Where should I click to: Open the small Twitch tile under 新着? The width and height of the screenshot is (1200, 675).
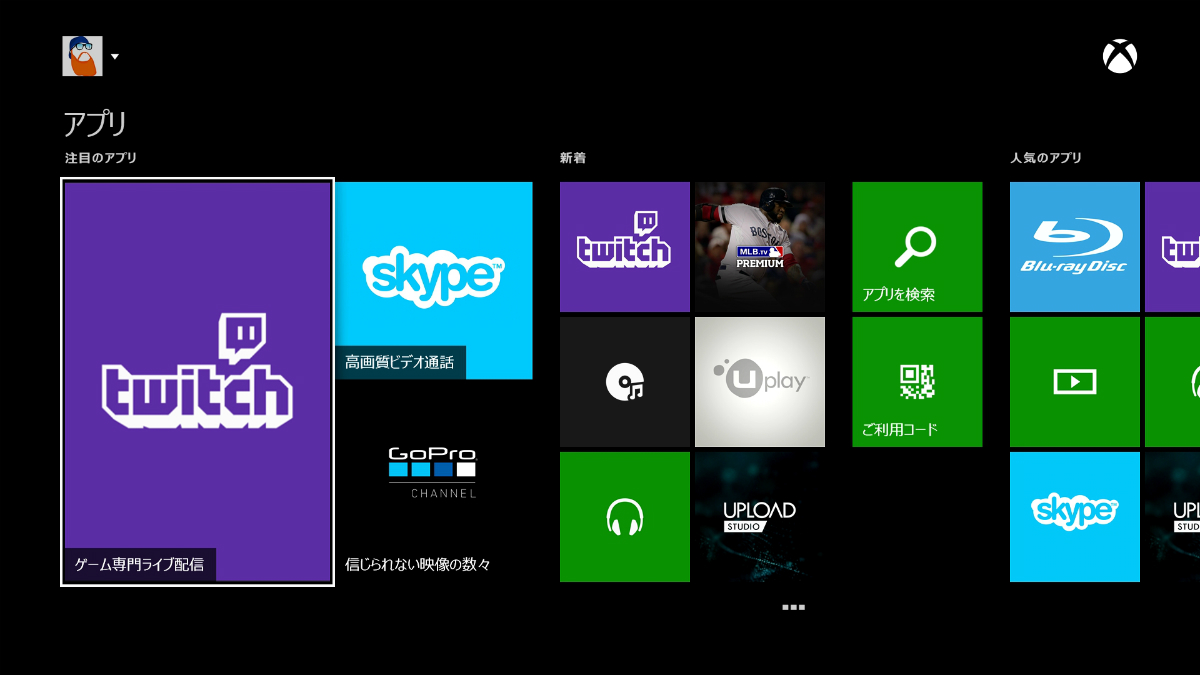[625, 247]
